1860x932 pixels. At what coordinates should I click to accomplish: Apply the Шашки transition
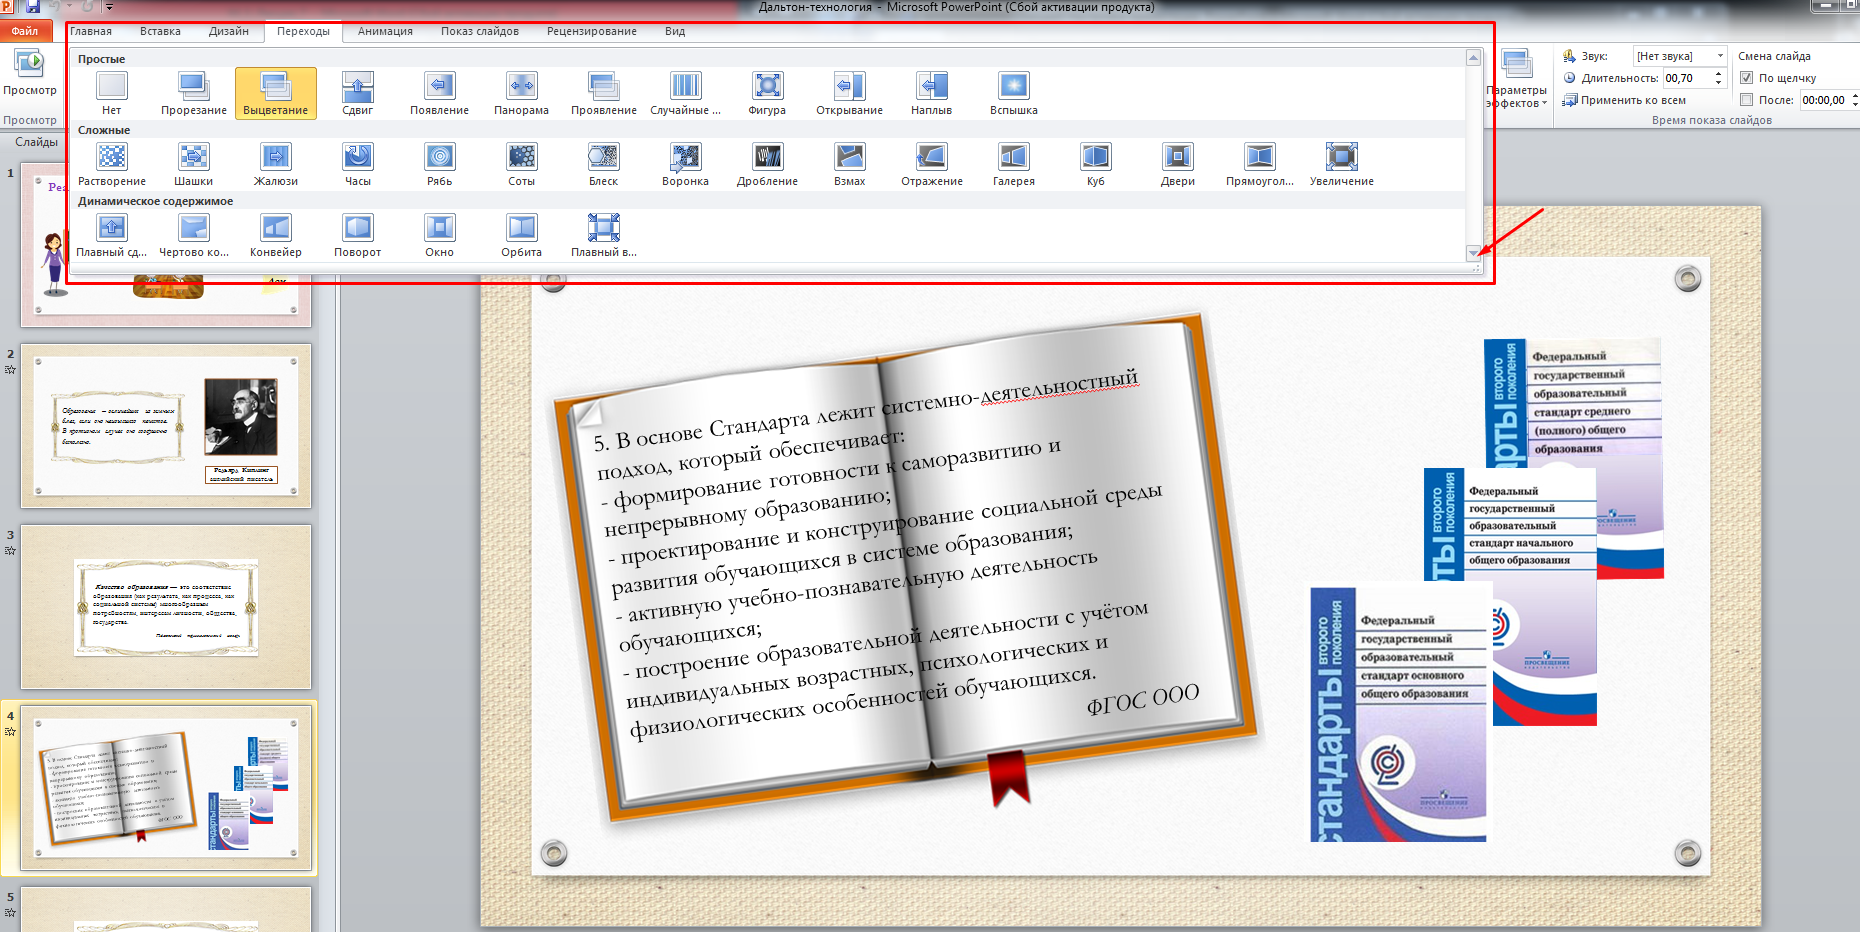point(194,165)
